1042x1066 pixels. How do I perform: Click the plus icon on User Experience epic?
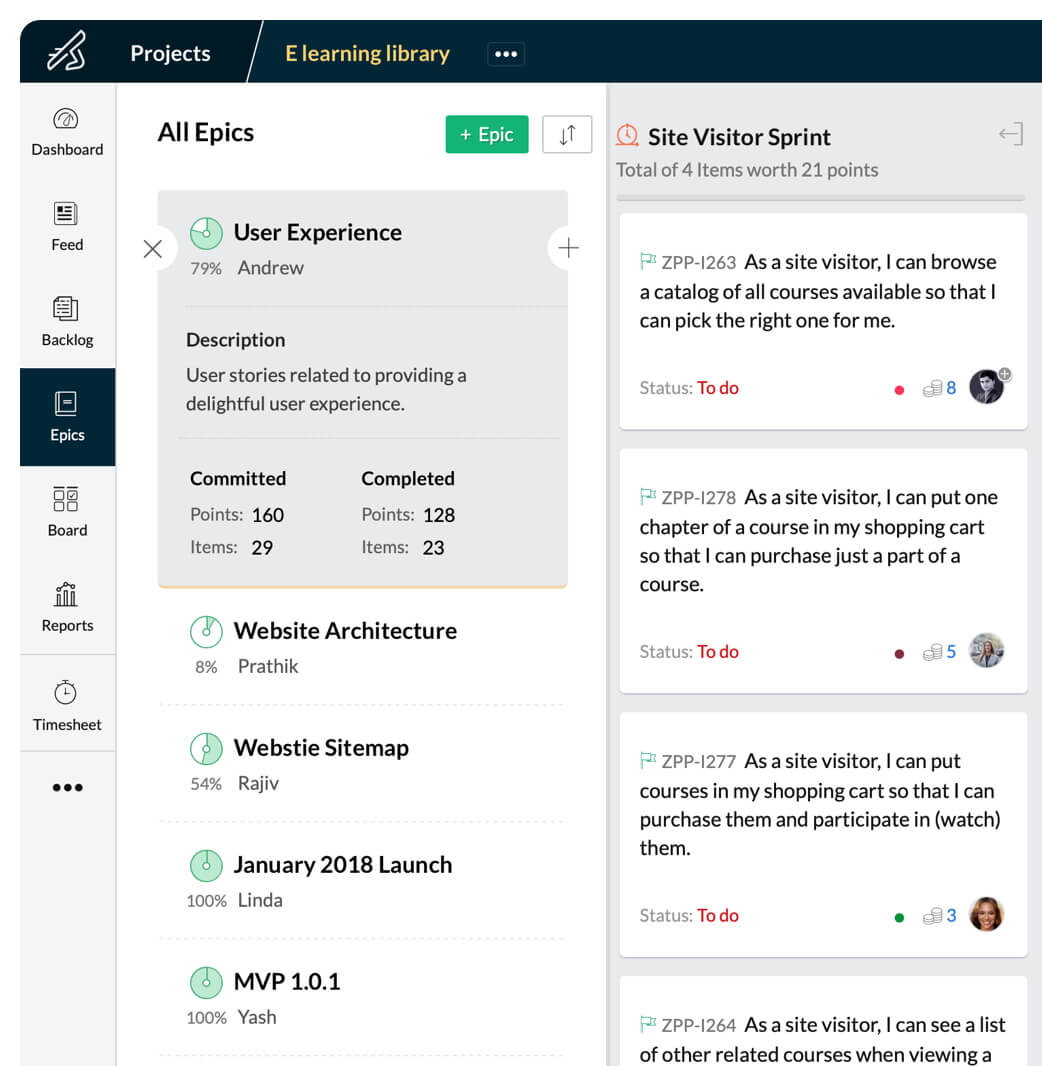click(x=568, y=248)
